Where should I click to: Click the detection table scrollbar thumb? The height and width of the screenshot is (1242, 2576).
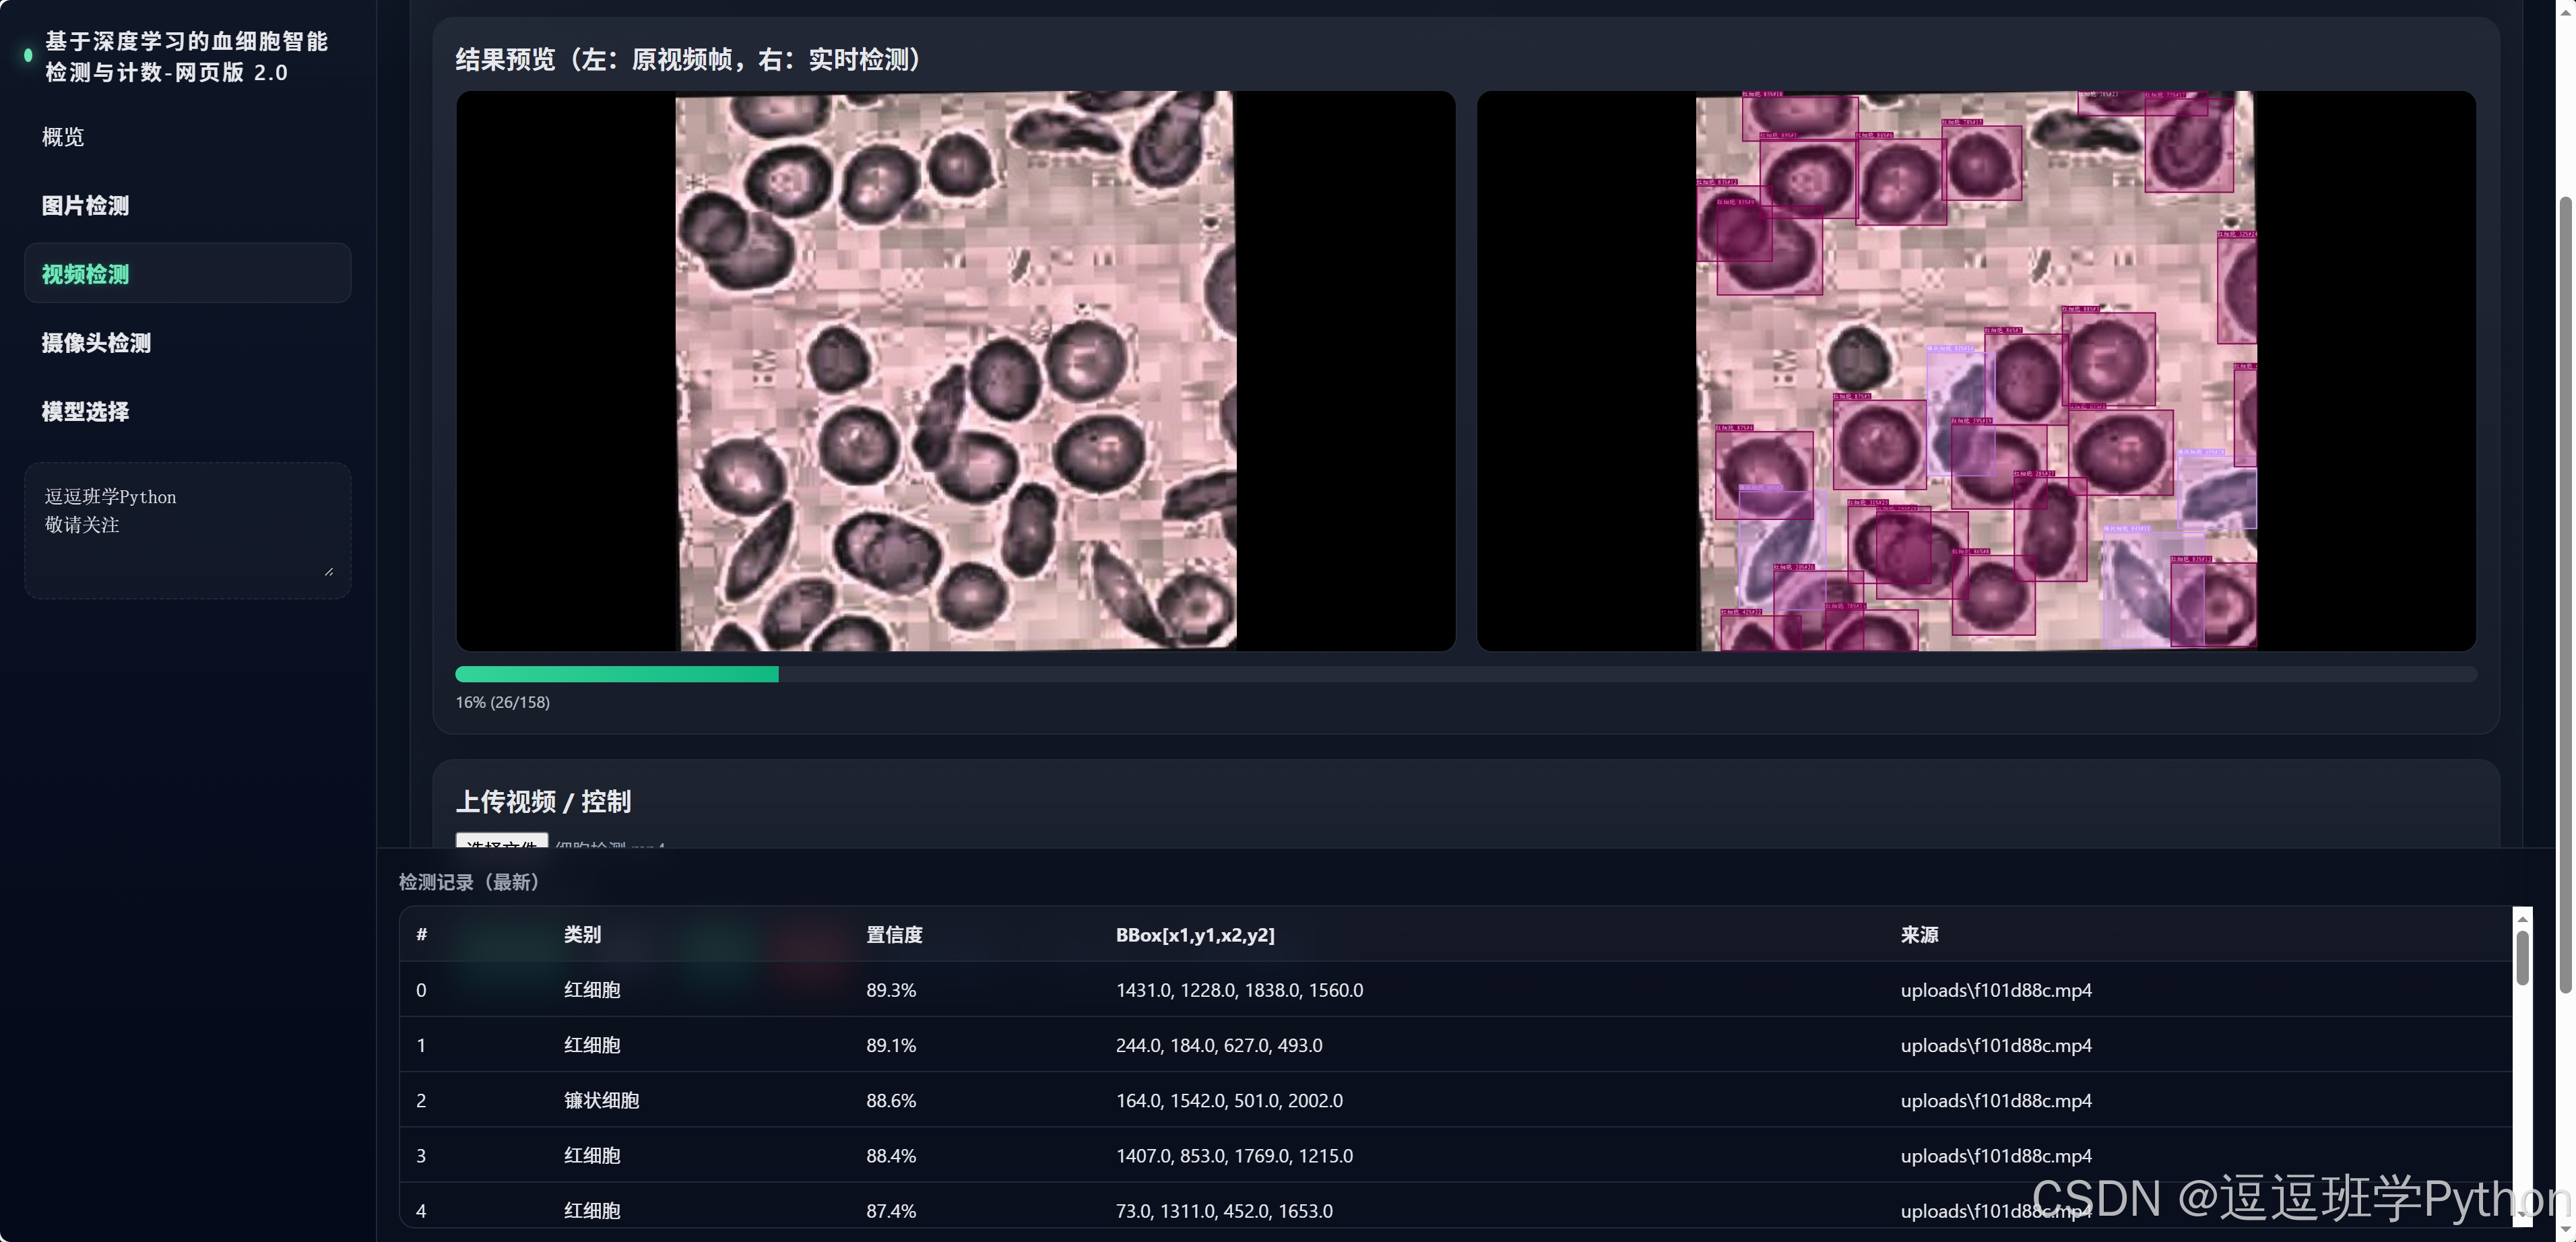tap(2522, 957)
